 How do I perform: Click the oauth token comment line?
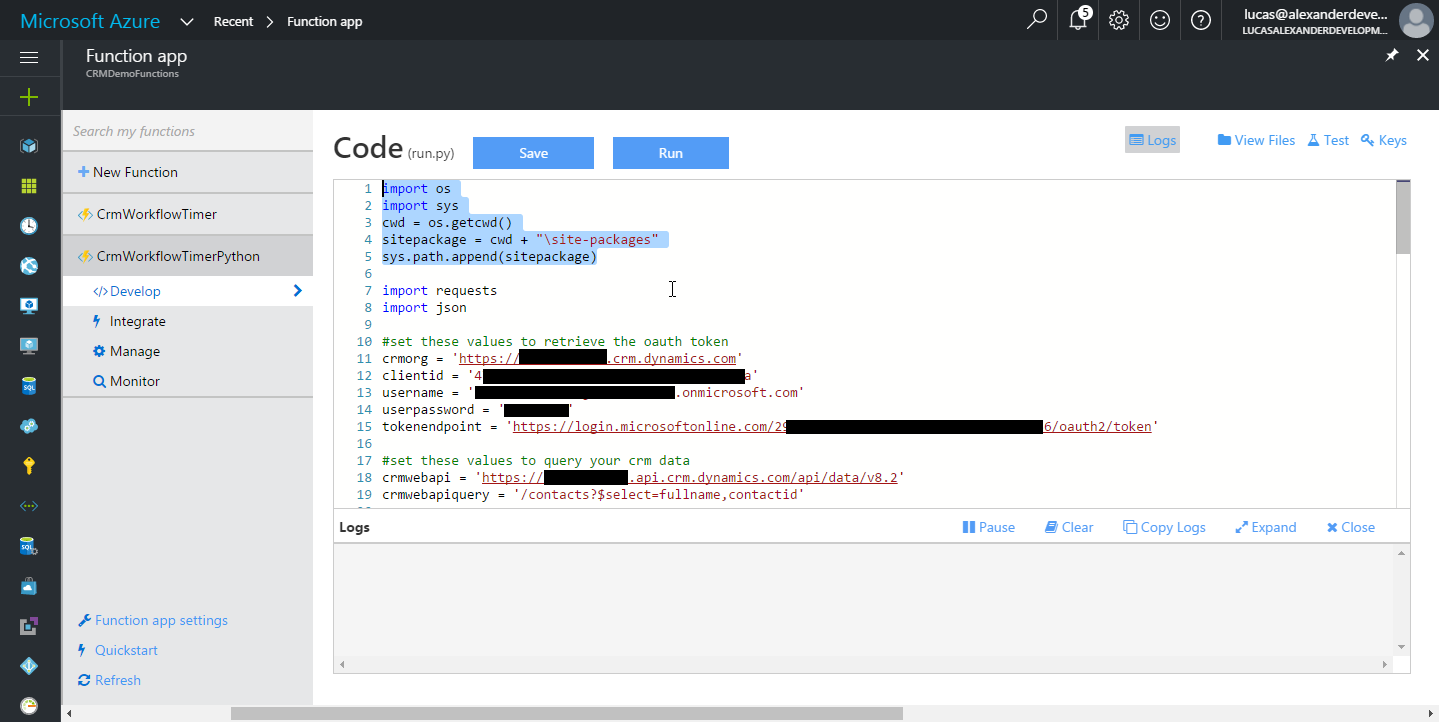click(x=555, y=342)
